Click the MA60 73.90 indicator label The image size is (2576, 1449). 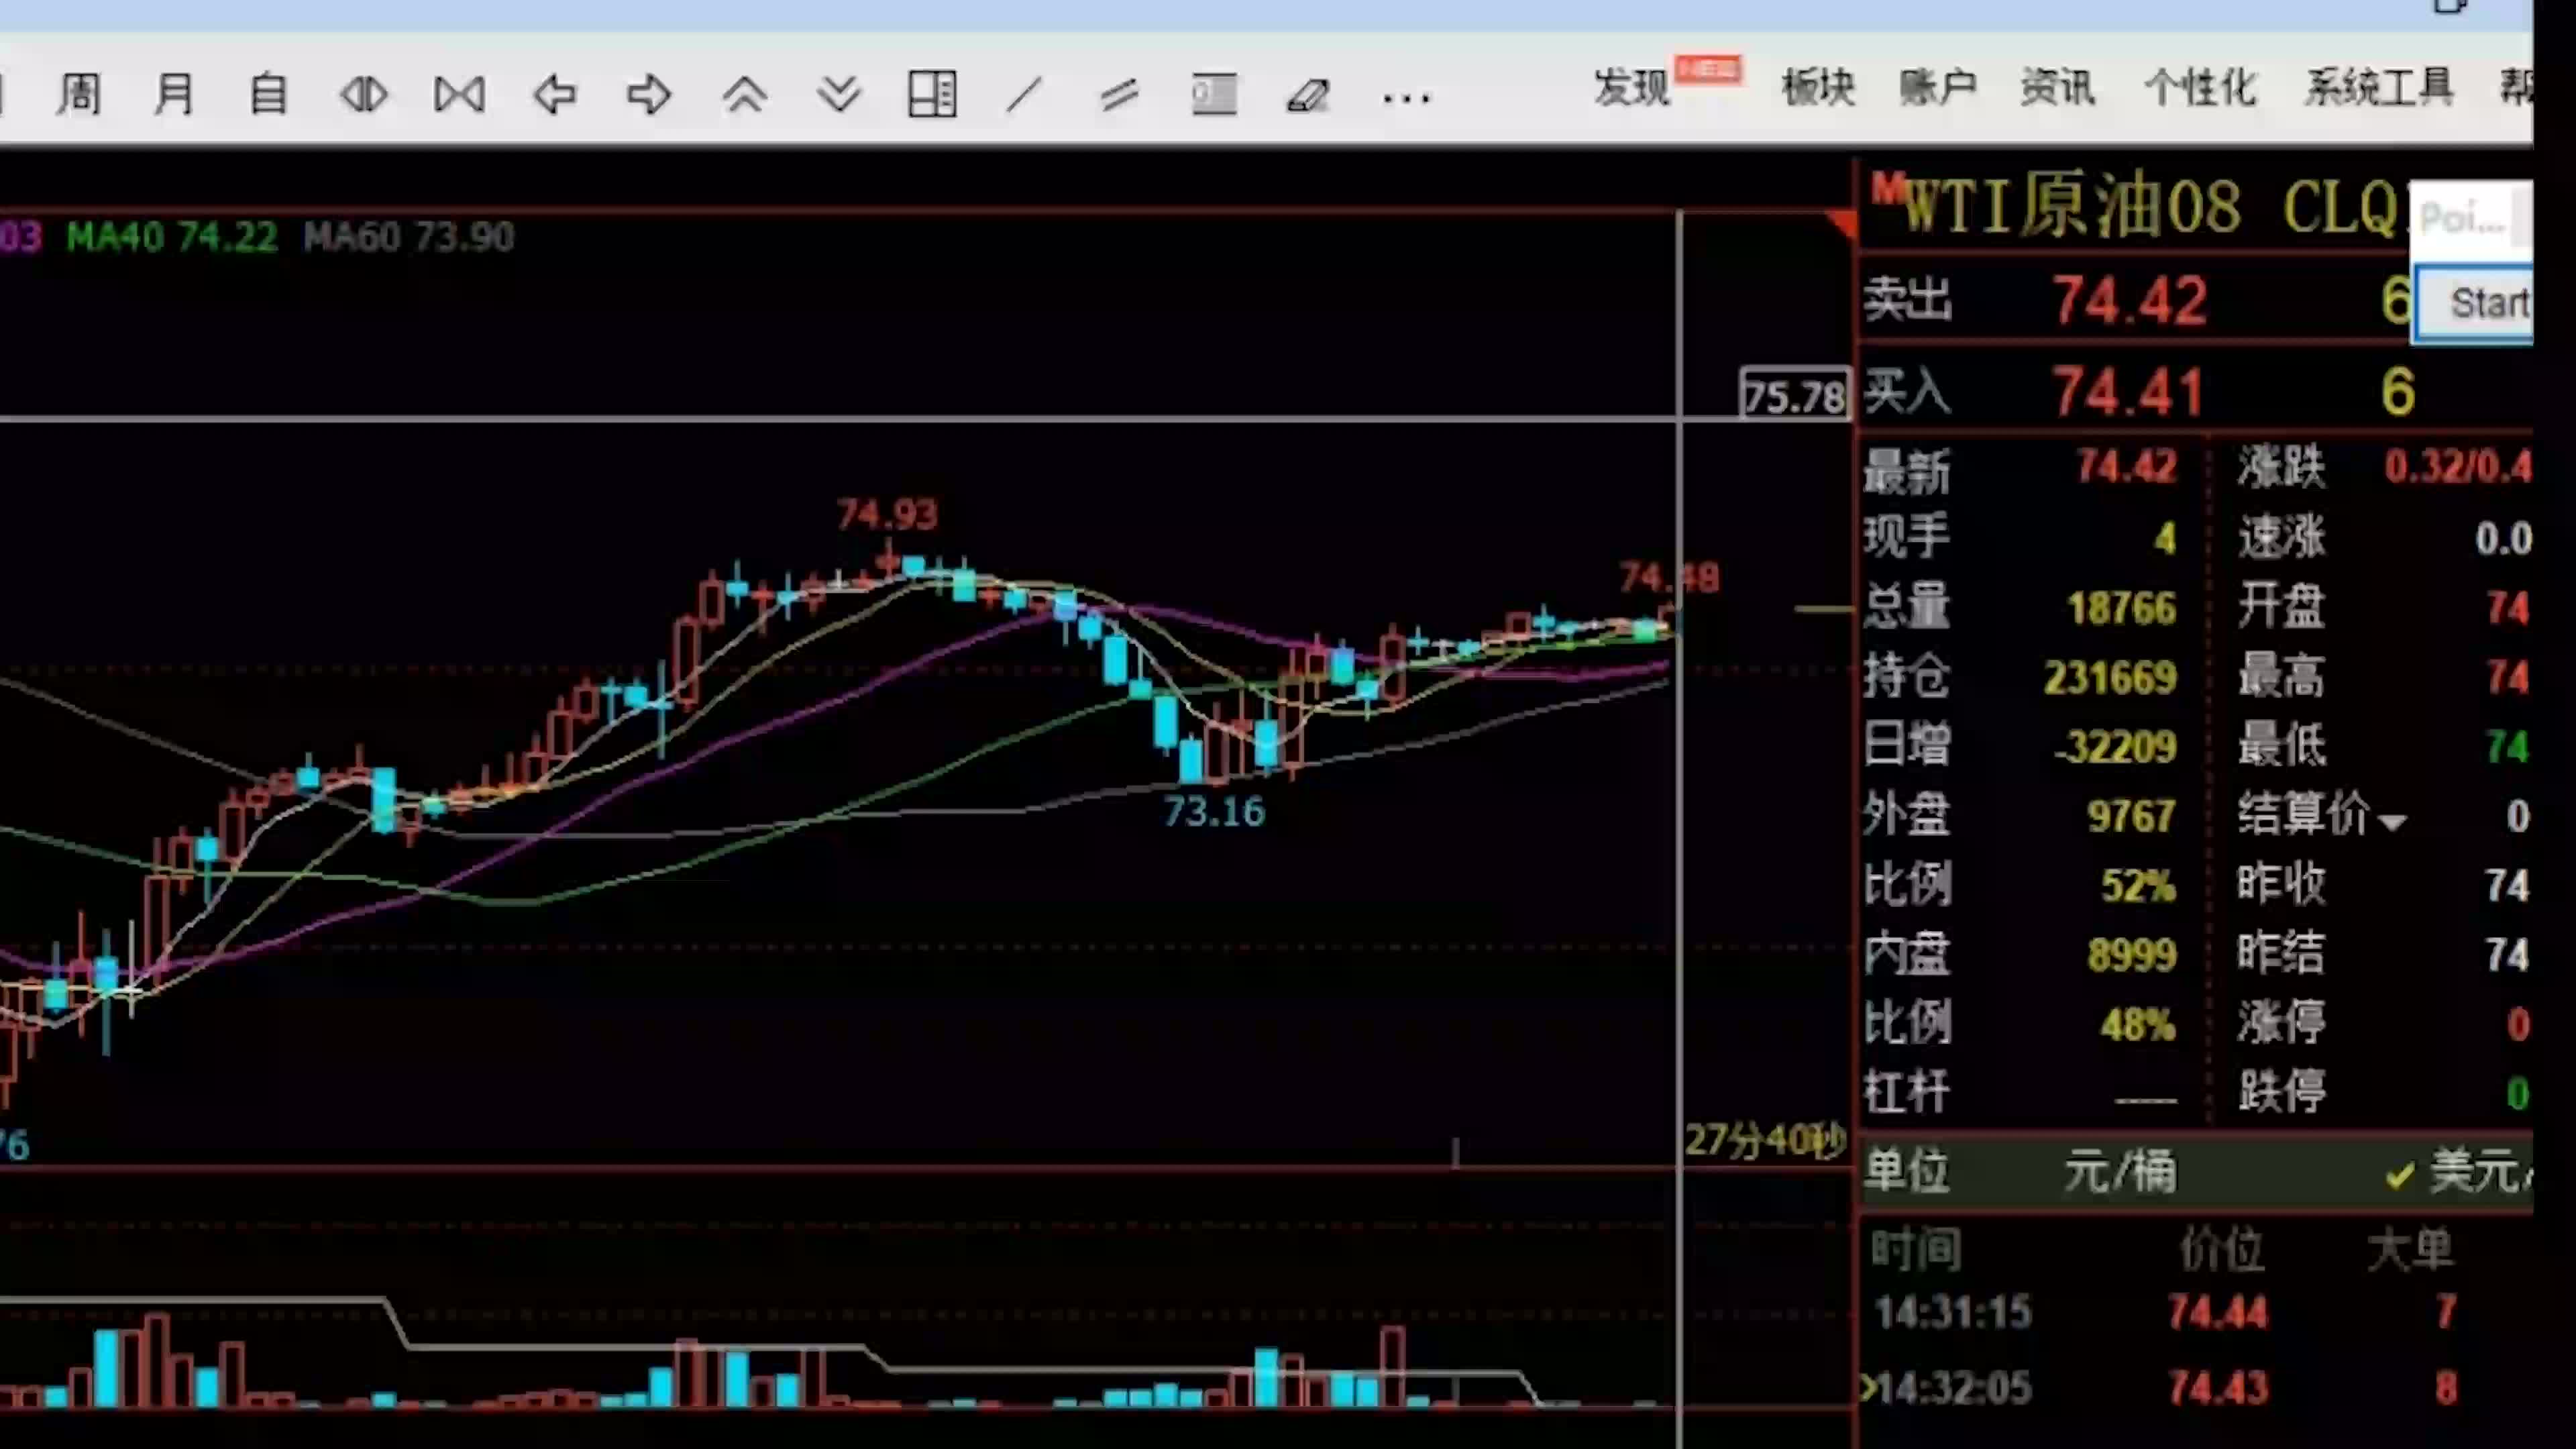click(409, 237)
